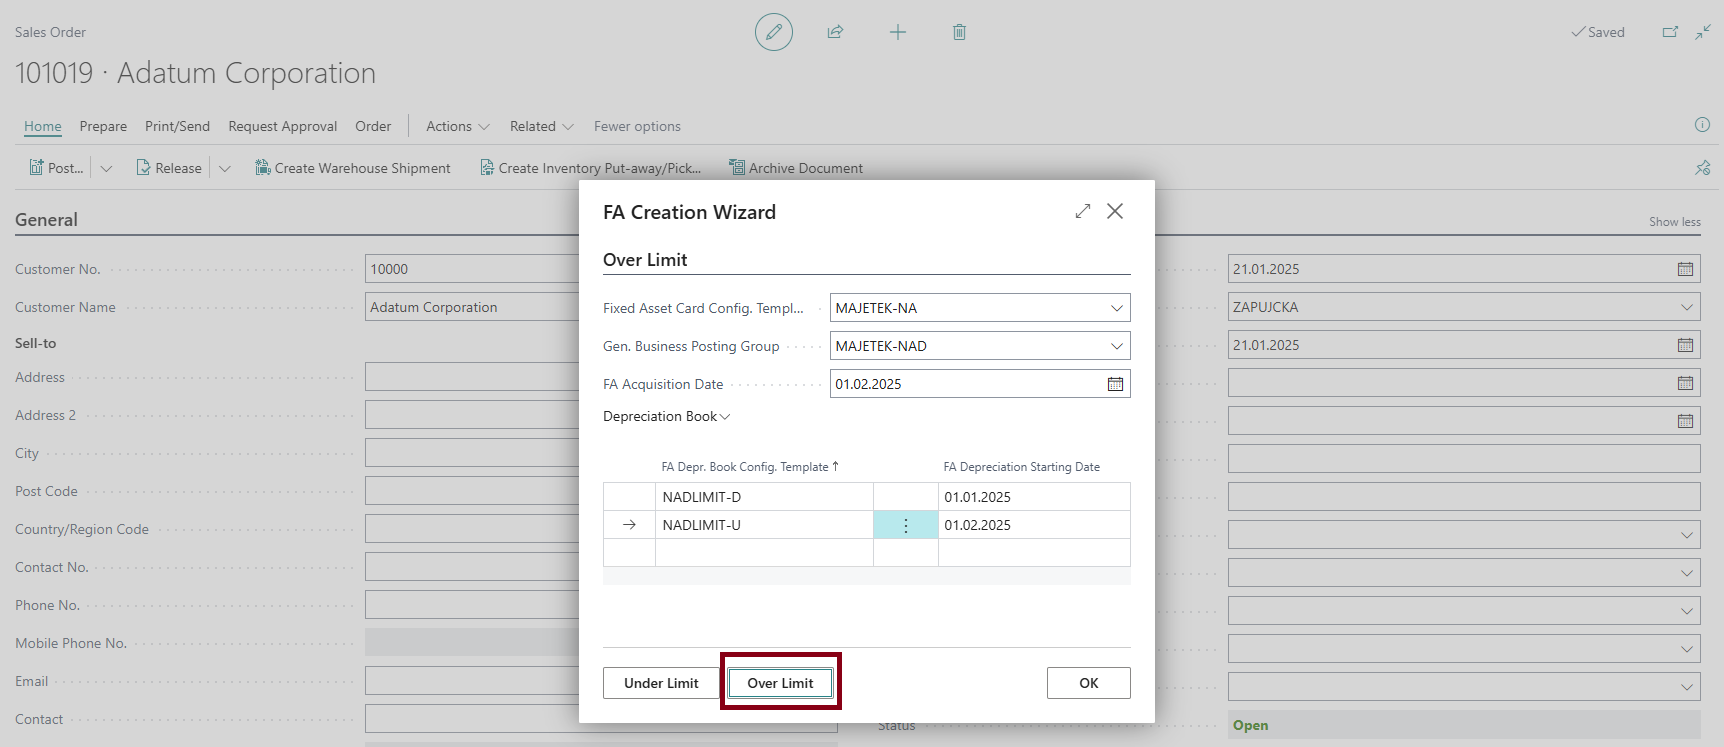This screenshot has height=747, width=1724.
Task: Click the pin action bar icon
Action: point(1703,168)
